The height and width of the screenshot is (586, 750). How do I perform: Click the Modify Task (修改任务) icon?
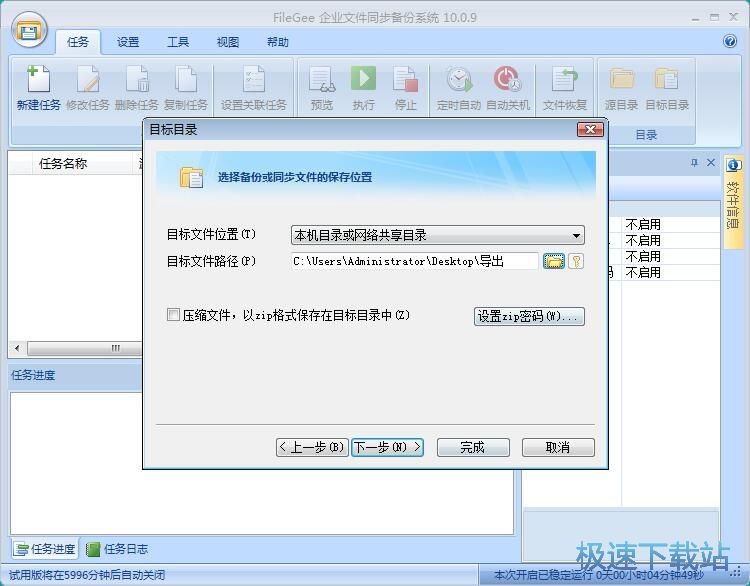point(88,79)
